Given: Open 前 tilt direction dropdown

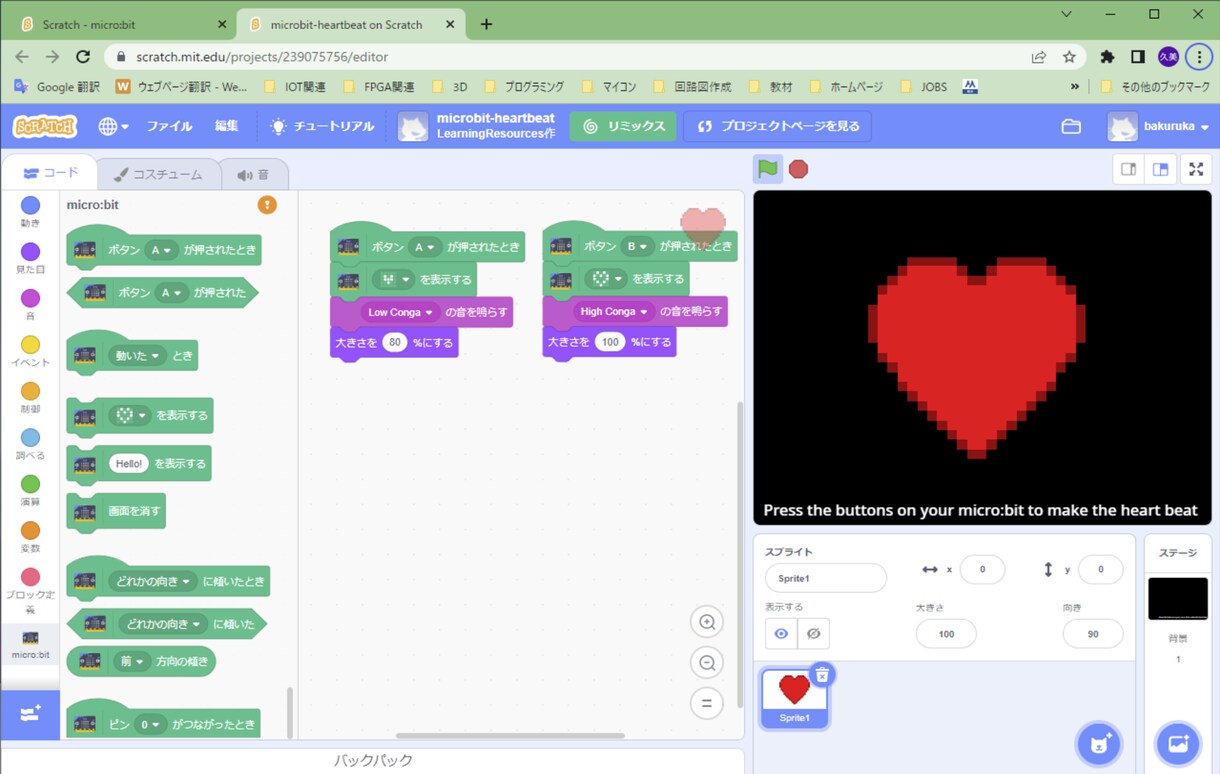Looking at the screenshot, I should [x=132, y=661].
